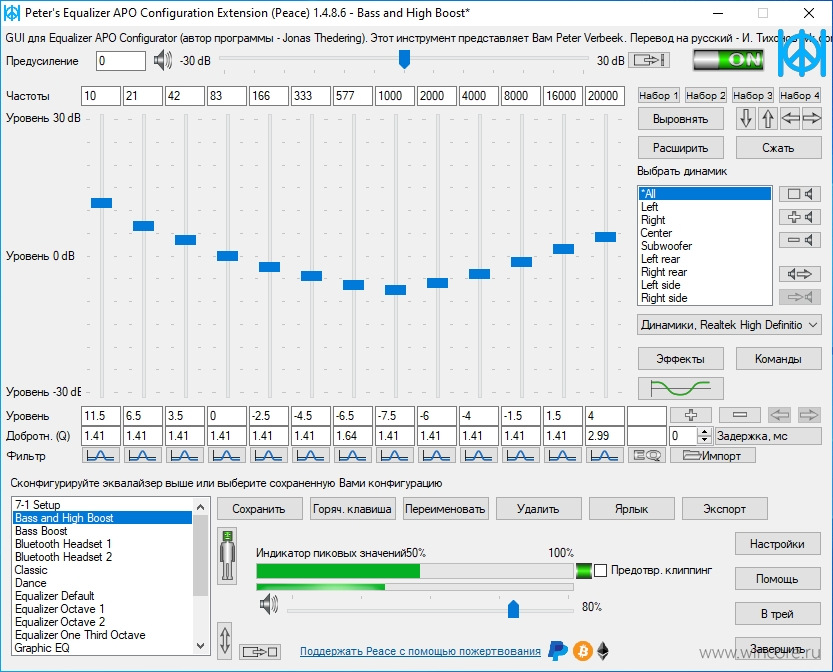Shift all gains up with up arrow

tap(768, 118)
